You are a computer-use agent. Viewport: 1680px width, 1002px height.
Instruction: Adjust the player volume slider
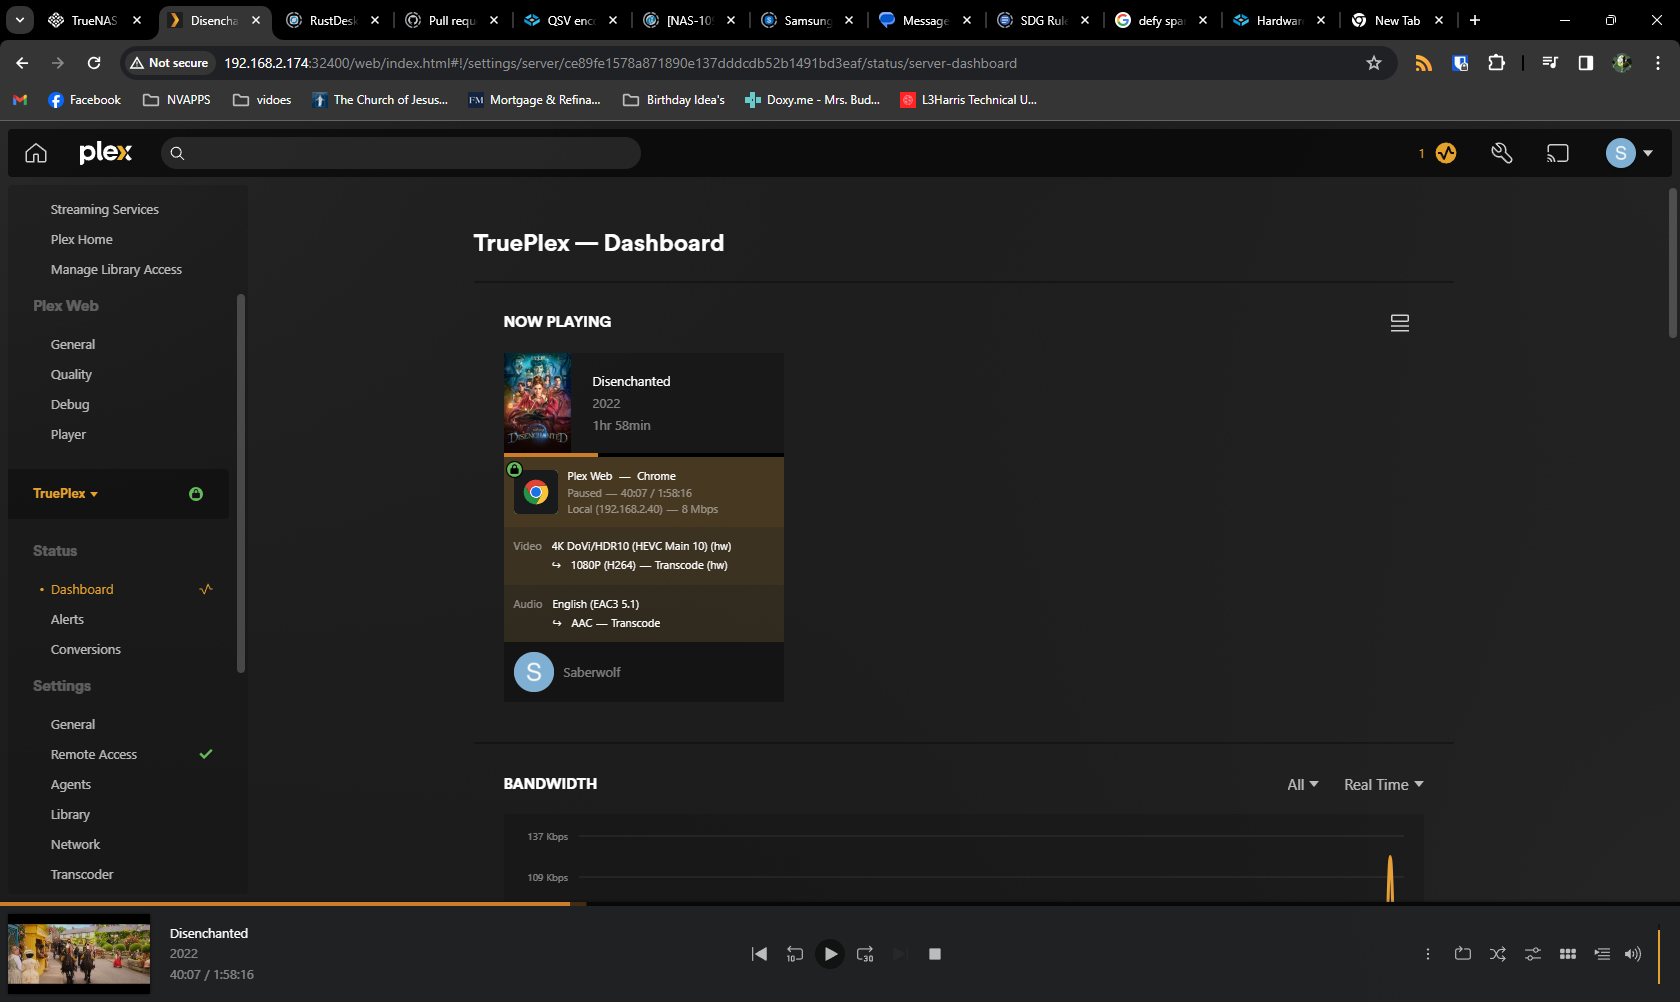tap(1659, 956)
